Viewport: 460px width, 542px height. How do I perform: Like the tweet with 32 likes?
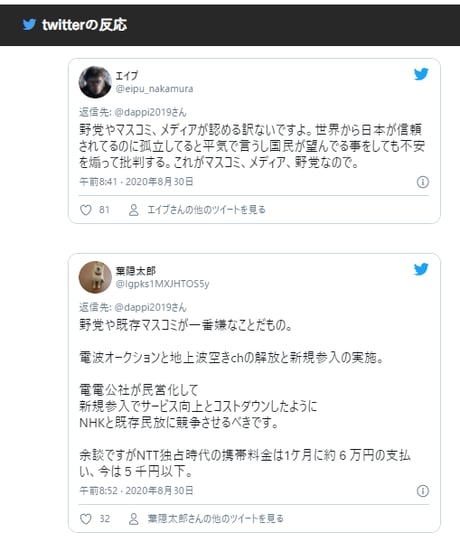(x=86, y=518)
